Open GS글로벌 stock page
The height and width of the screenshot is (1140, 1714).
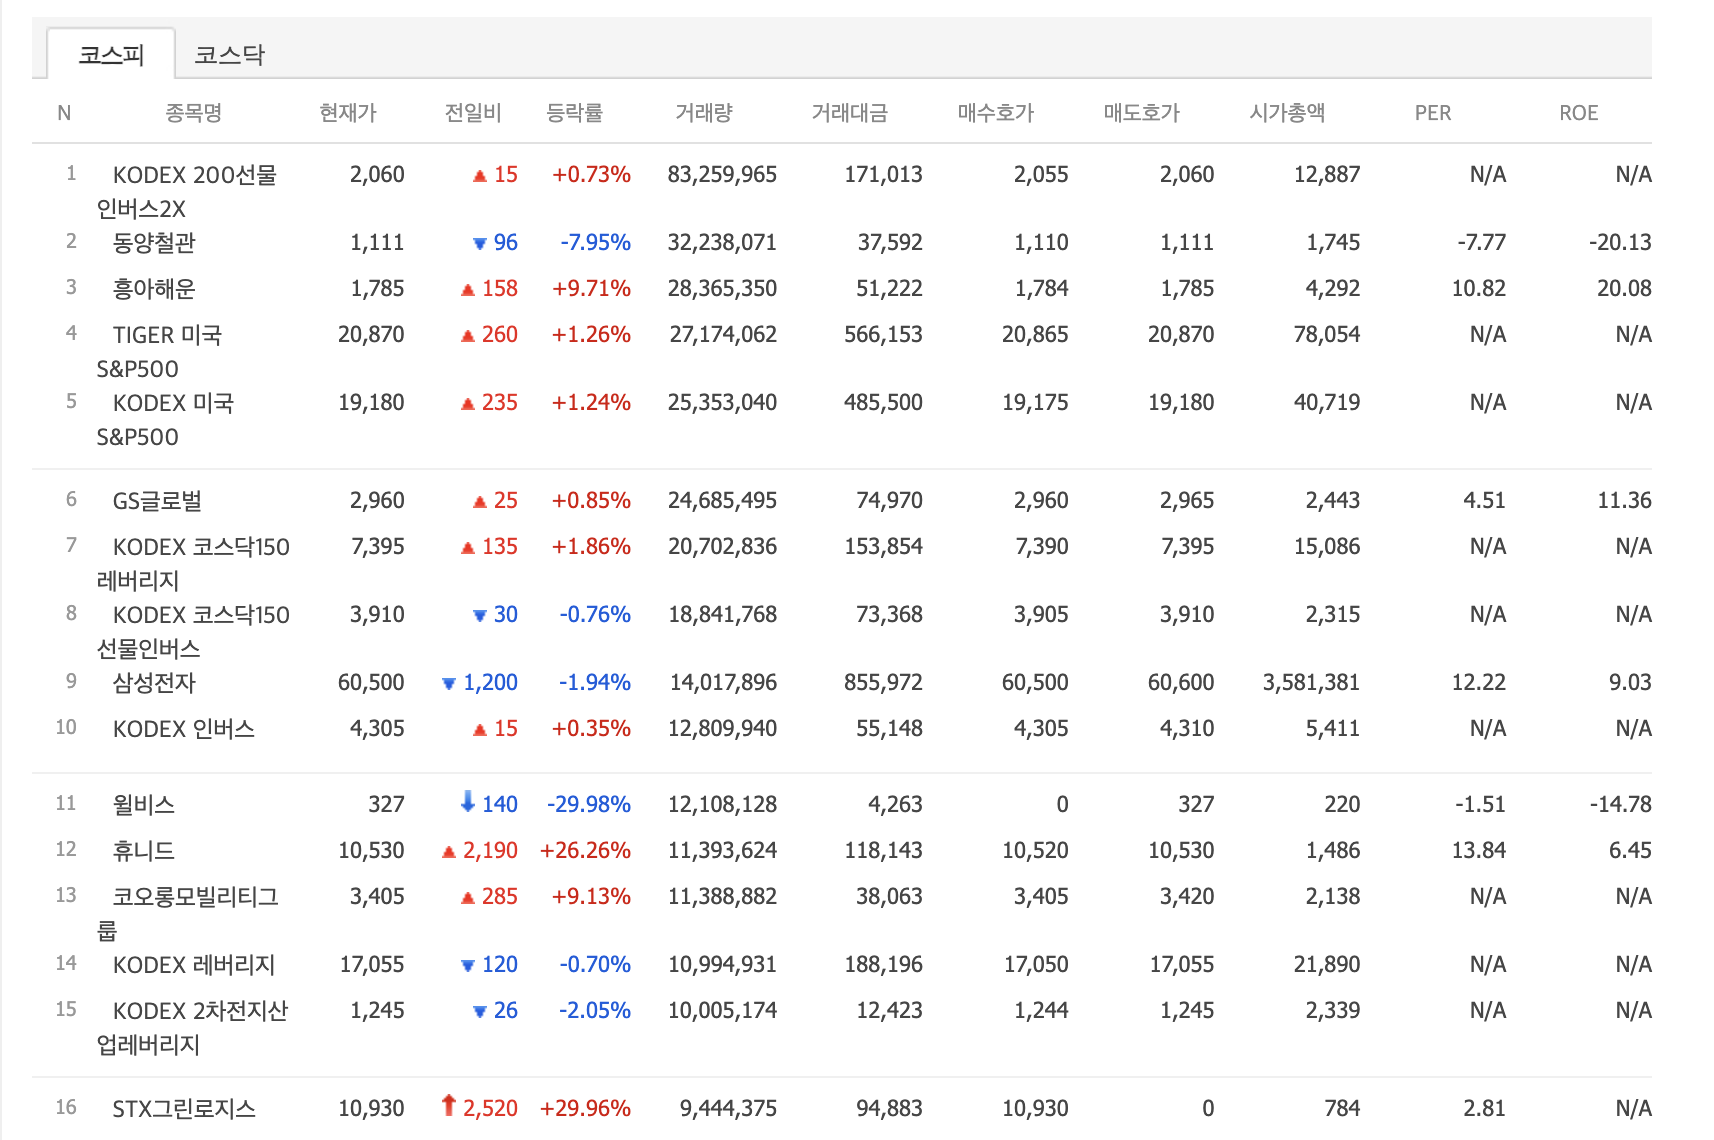point(157,500)
